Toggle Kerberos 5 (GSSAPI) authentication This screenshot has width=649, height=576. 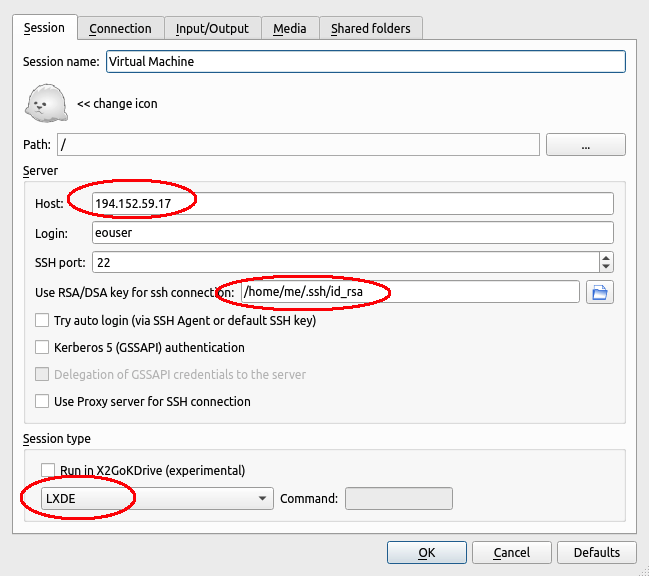click(x=42, y=348)
